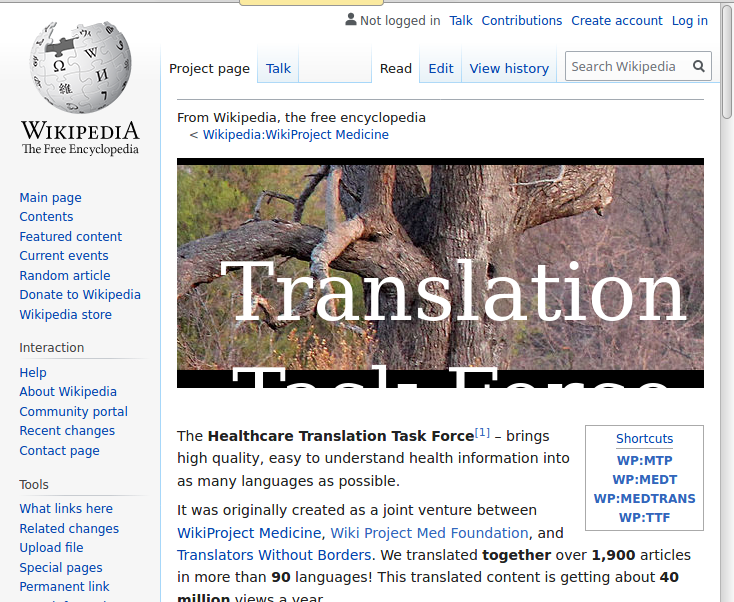Click "From Wikipedia, the free encyclopedia" text
The height and width of the screenshot is (602, 734).
[301, 117]
